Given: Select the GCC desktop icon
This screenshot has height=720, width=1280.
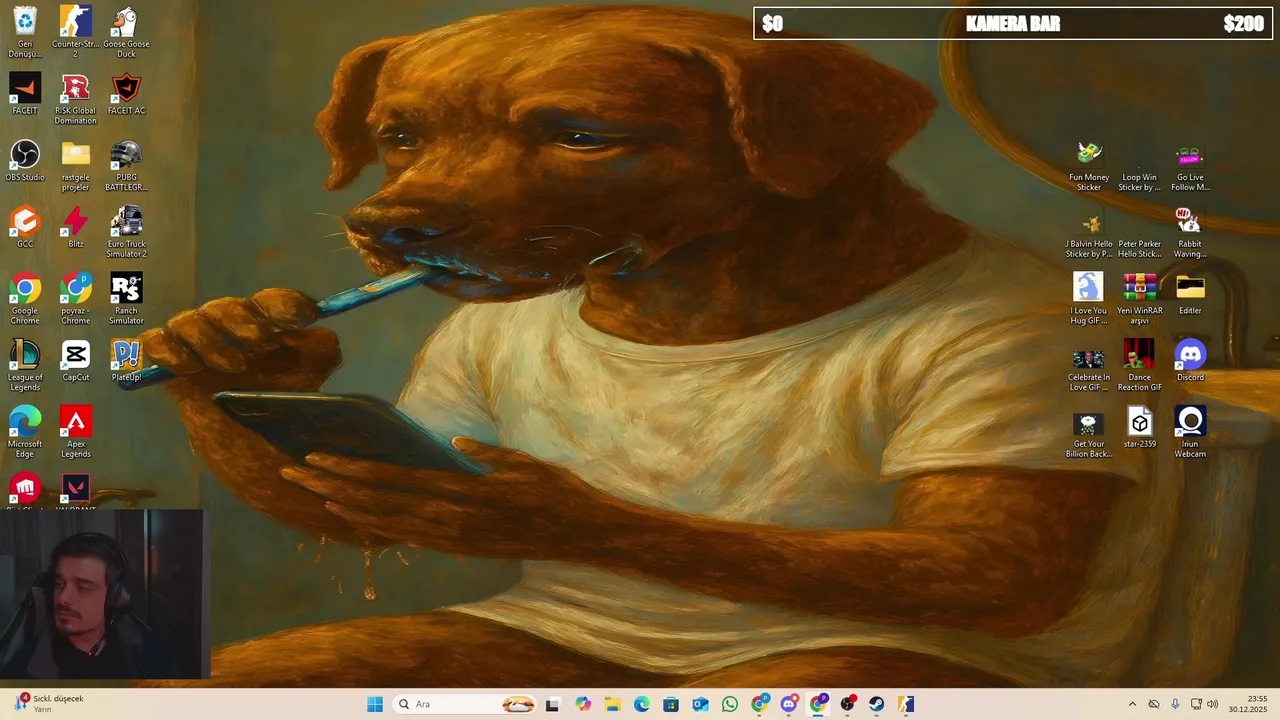Looking at the screenshot, I should click(25, 227).
